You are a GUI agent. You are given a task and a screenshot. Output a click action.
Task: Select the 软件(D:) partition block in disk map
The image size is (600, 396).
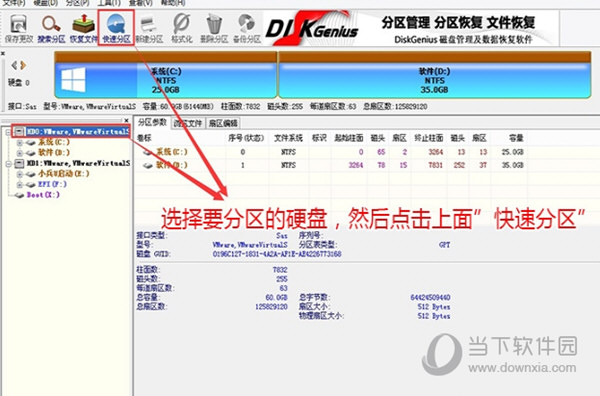point(434,75)
